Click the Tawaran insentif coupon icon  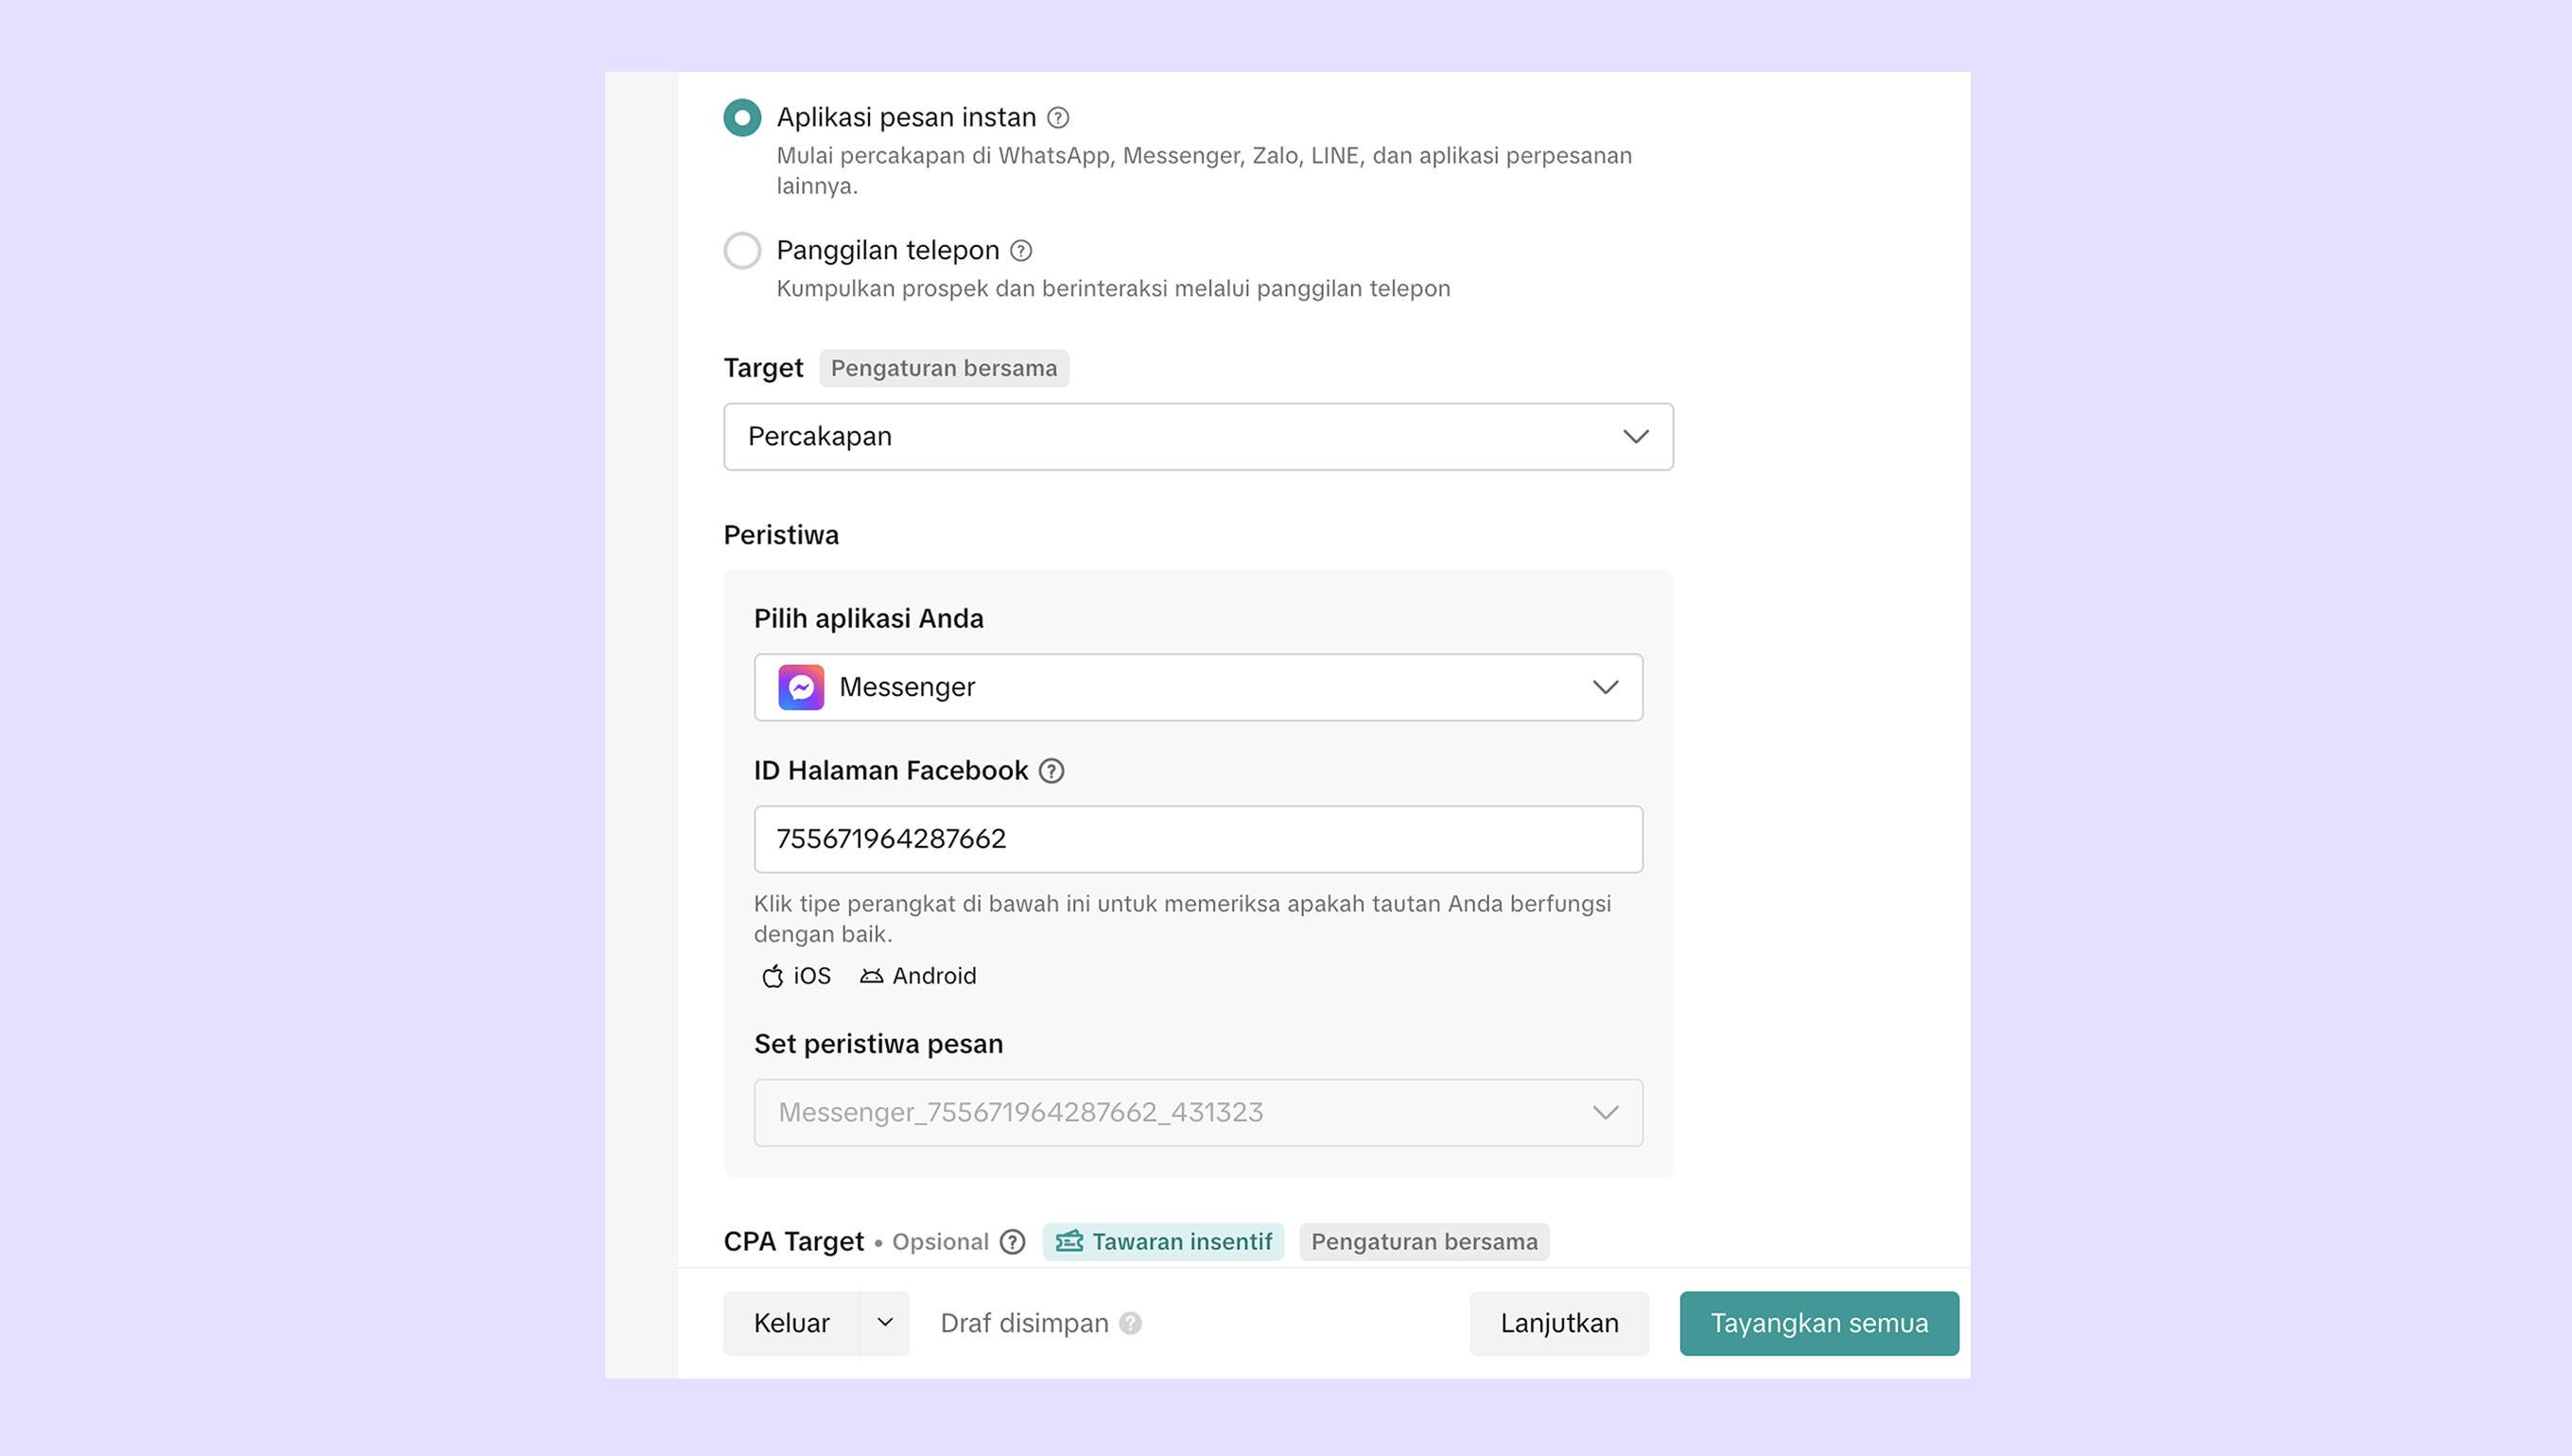tap(1069, 1242)
